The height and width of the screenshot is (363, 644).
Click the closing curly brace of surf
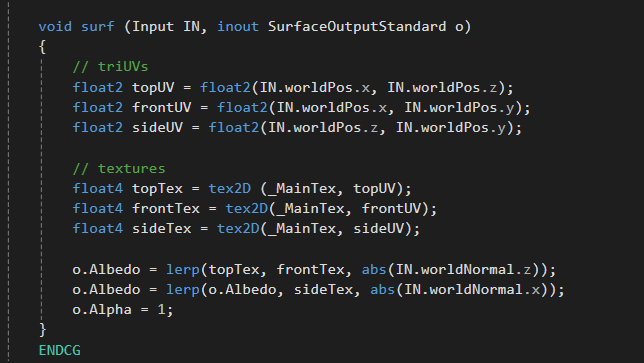coord(42,330)
